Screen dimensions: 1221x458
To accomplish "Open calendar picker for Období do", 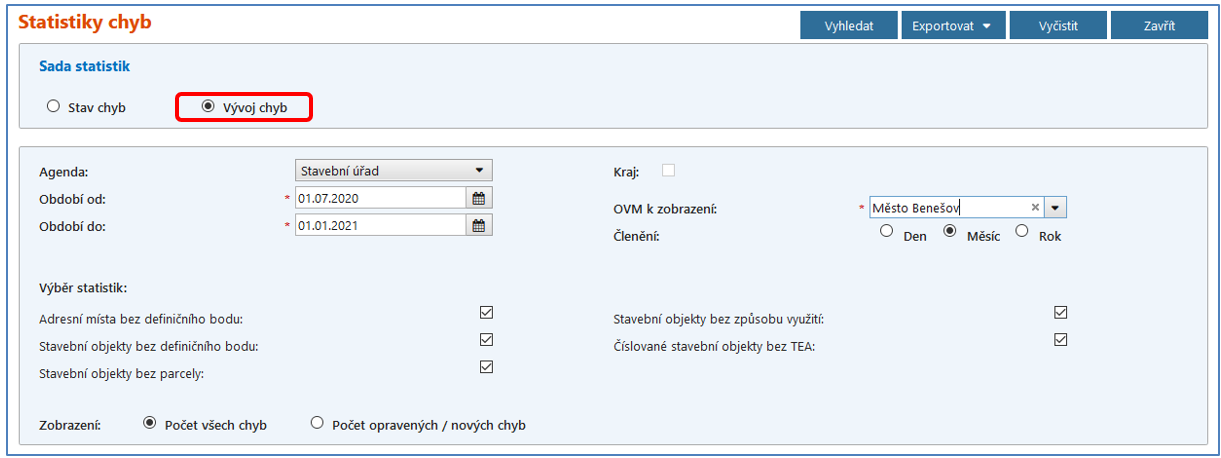I will point(479,226).
